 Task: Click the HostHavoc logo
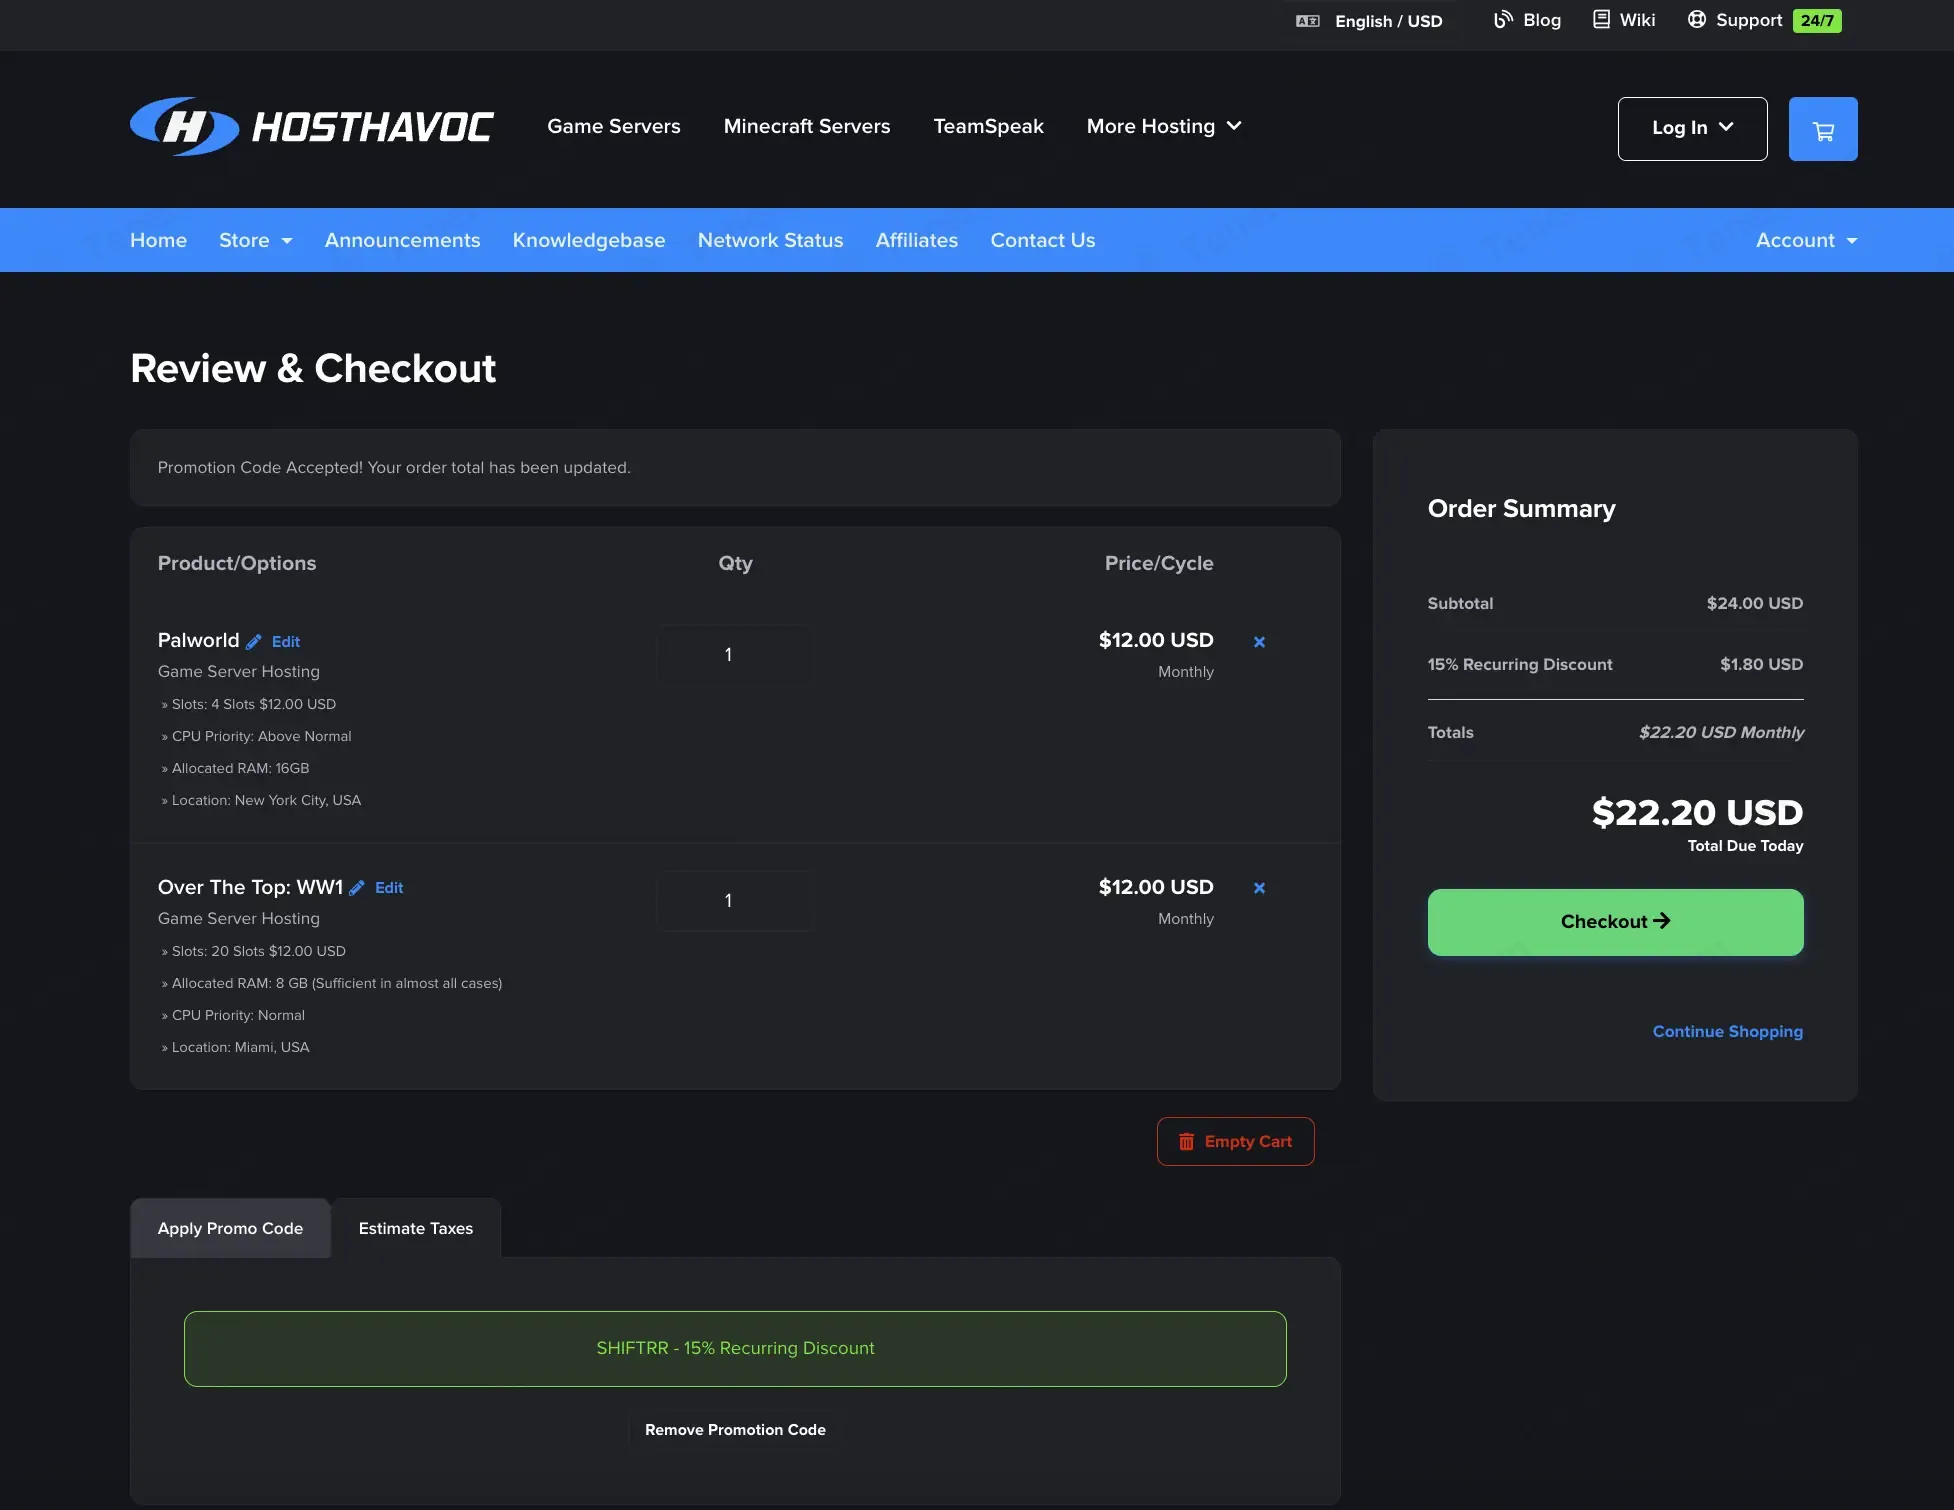pyautogui.click(x=312, y=127)
